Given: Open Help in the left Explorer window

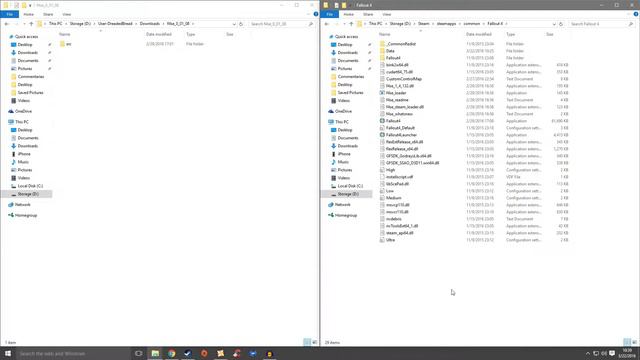Looking at the screenshot, I should [316, 14].
